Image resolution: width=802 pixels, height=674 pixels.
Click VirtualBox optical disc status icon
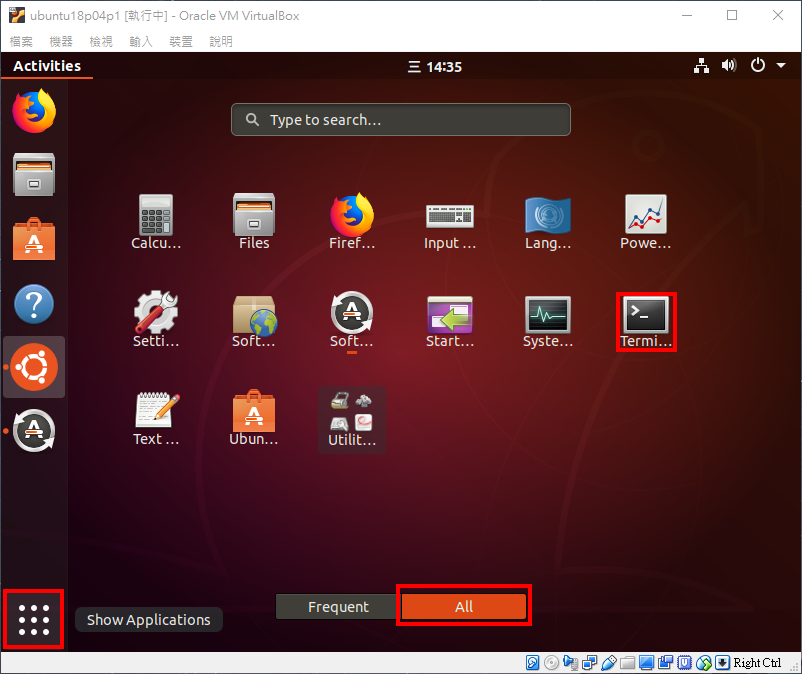[551, 663]
